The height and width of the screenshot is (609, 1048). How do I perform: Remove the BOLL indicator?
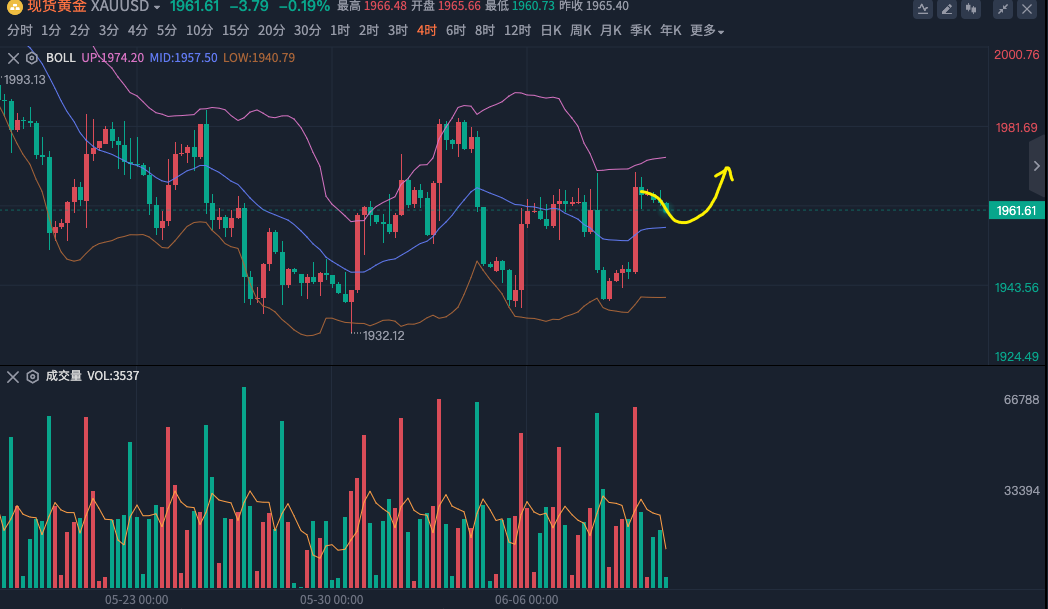13,58
